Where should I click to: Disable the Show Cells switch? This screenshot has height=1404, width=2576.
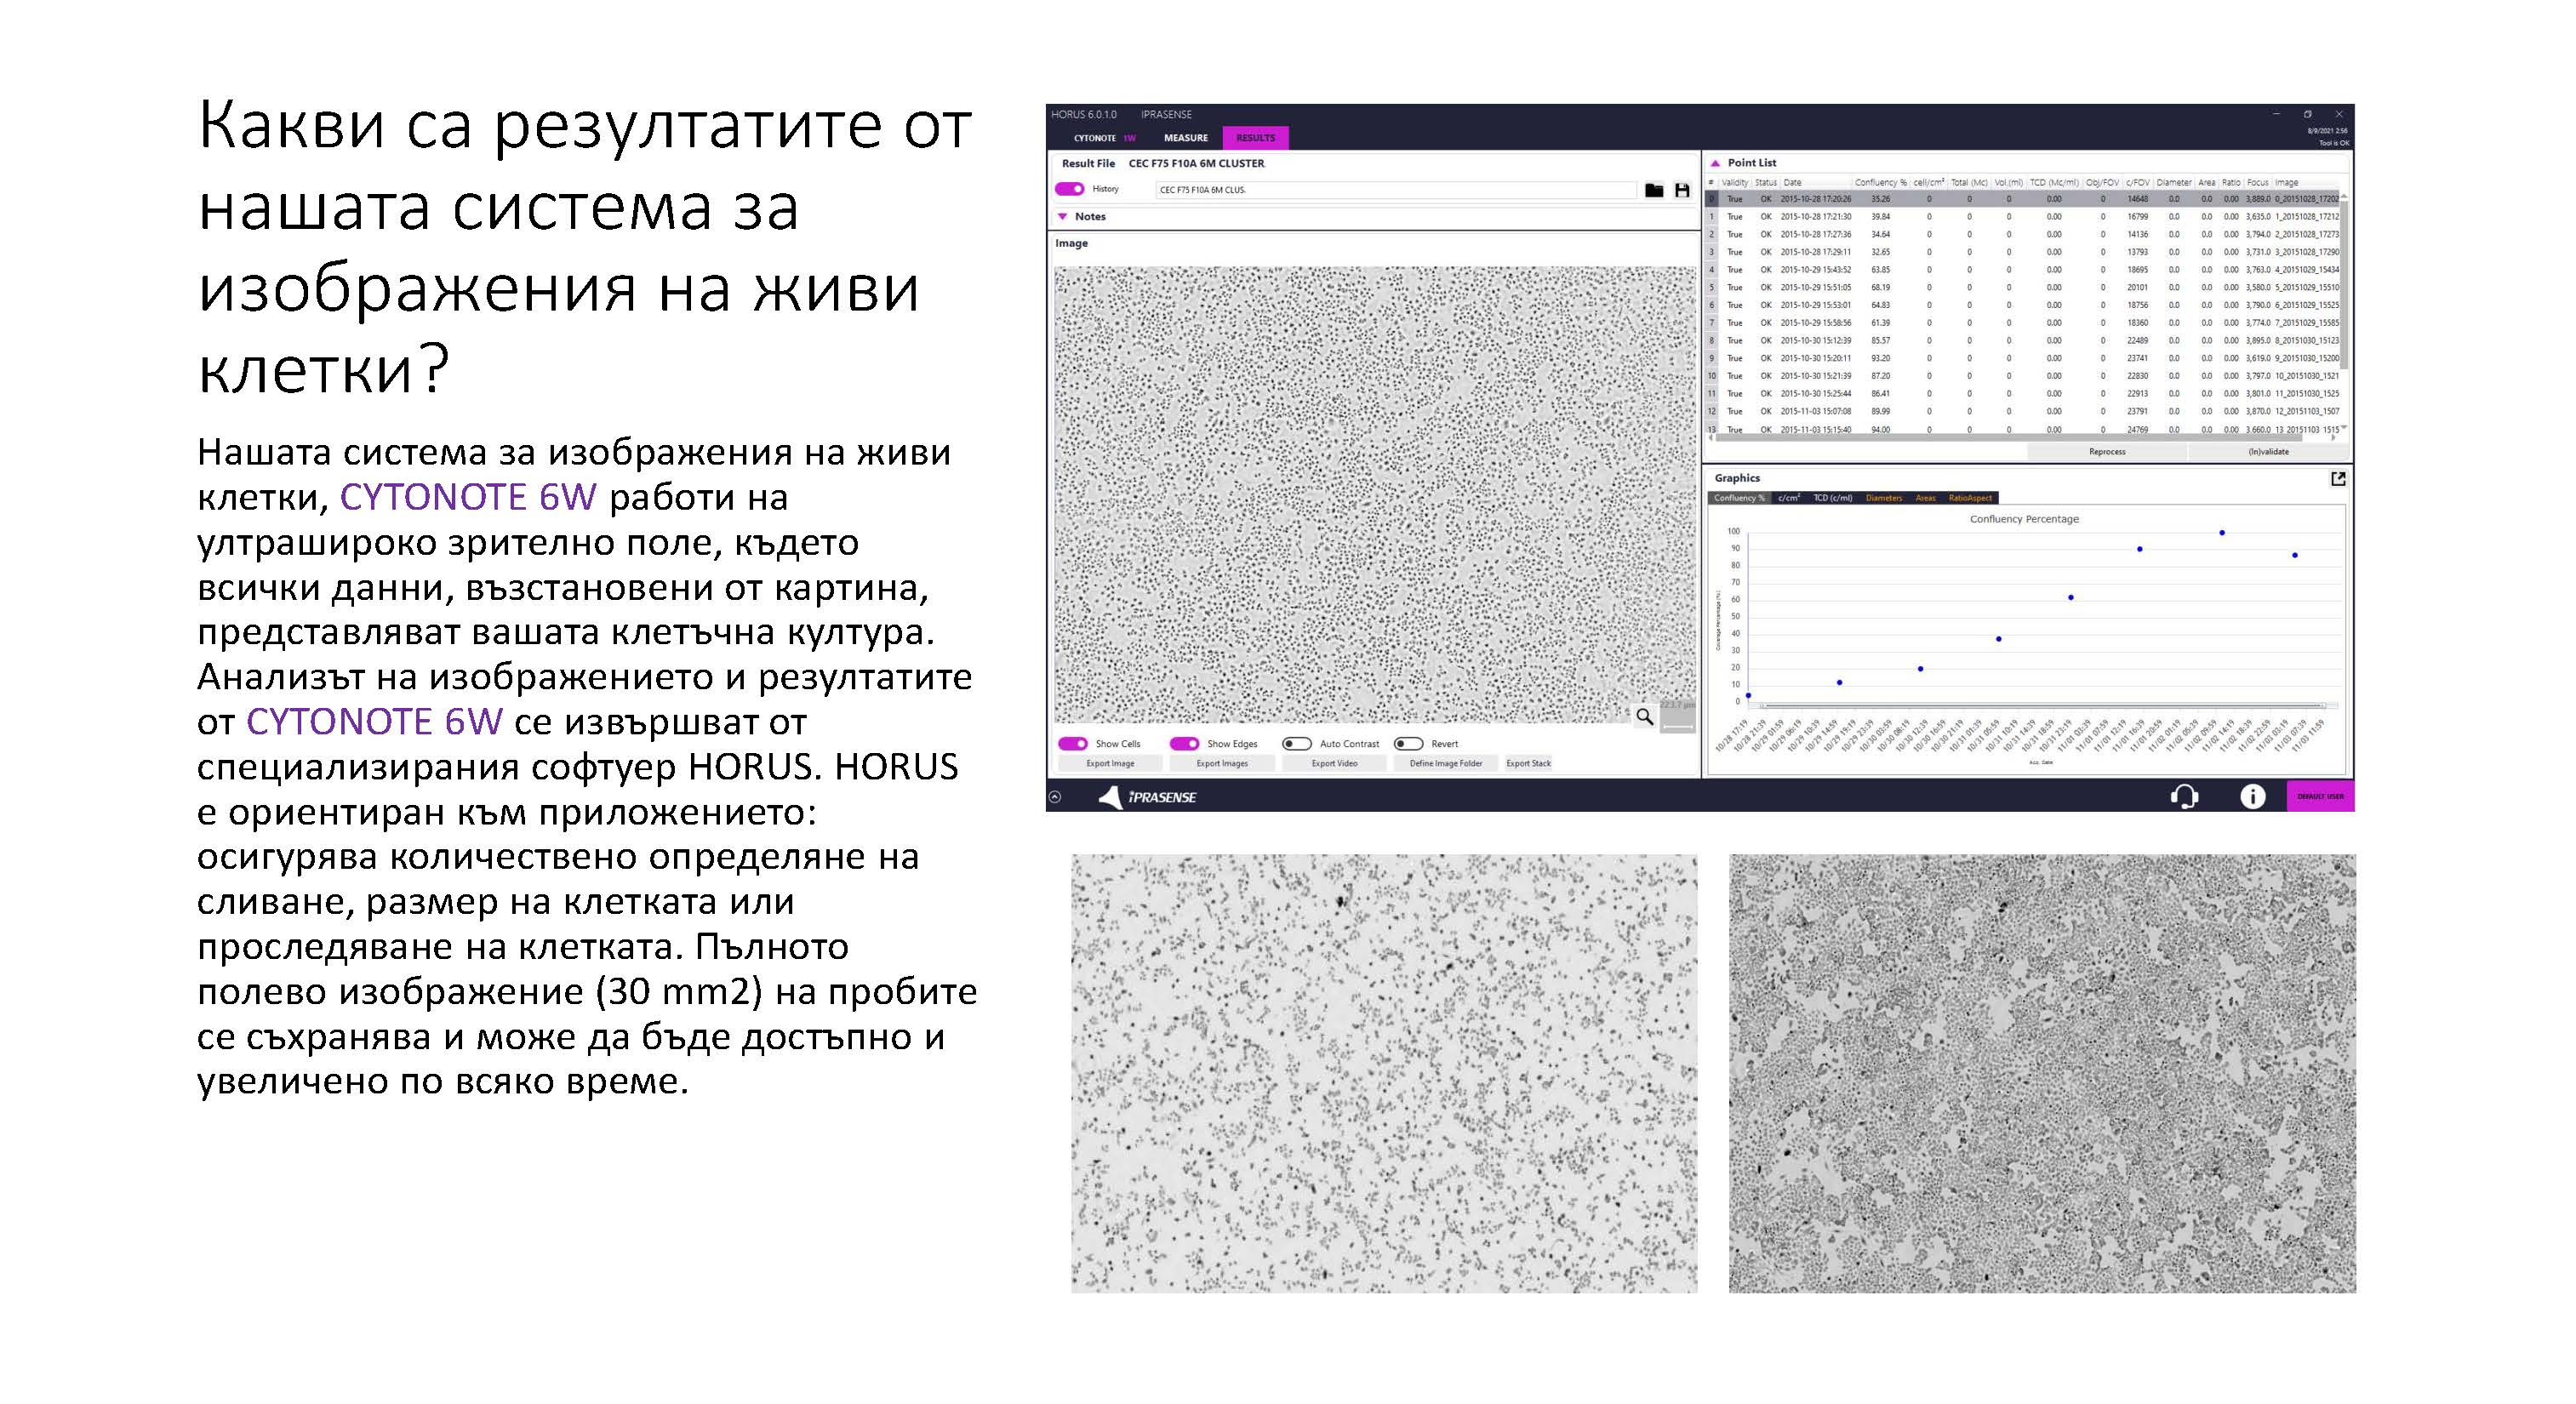[x=1073, y=744]
